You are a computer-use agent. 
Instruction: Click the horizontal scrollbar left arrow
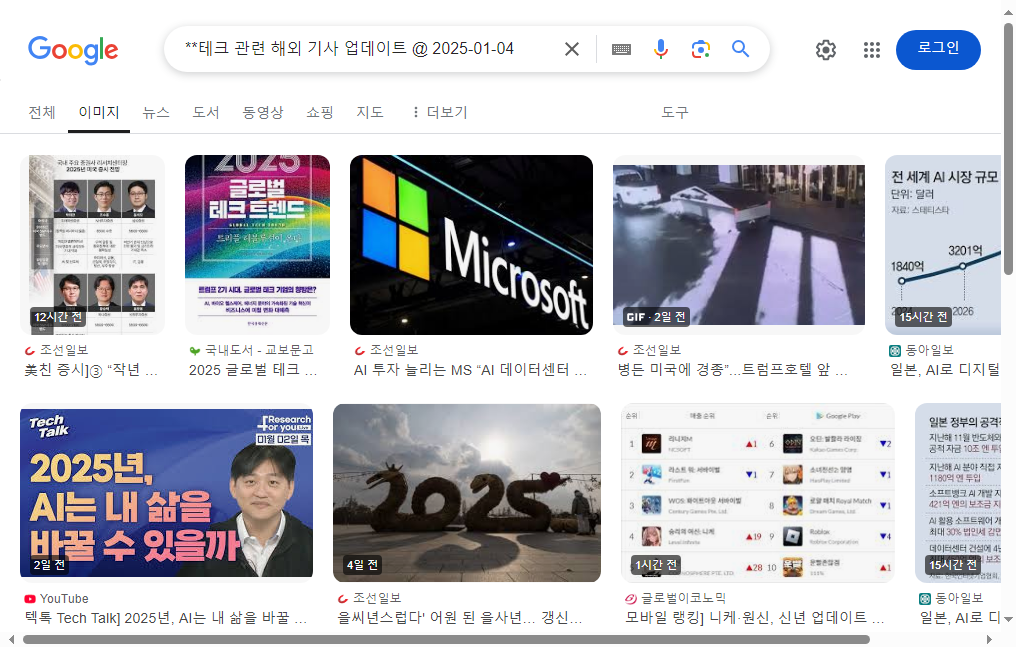[12, 640]
